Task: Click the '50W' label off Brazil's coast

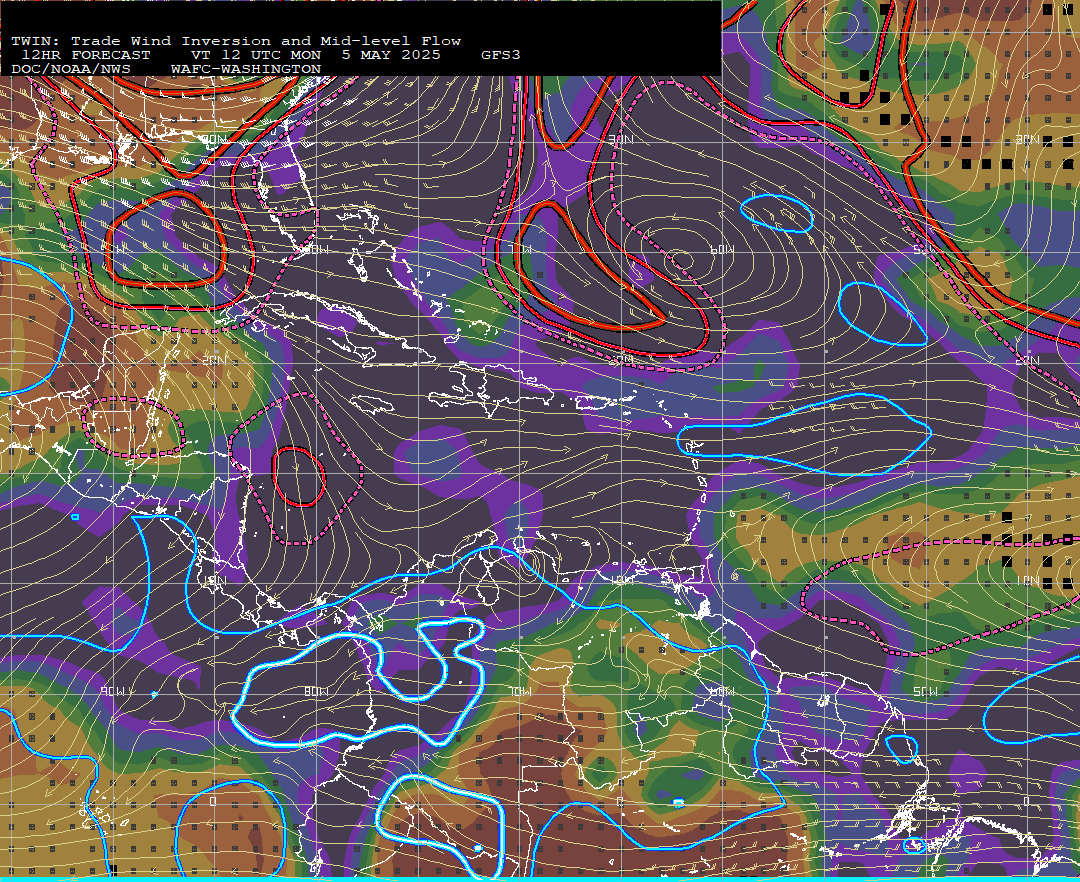Action: (x=926, y=691)
